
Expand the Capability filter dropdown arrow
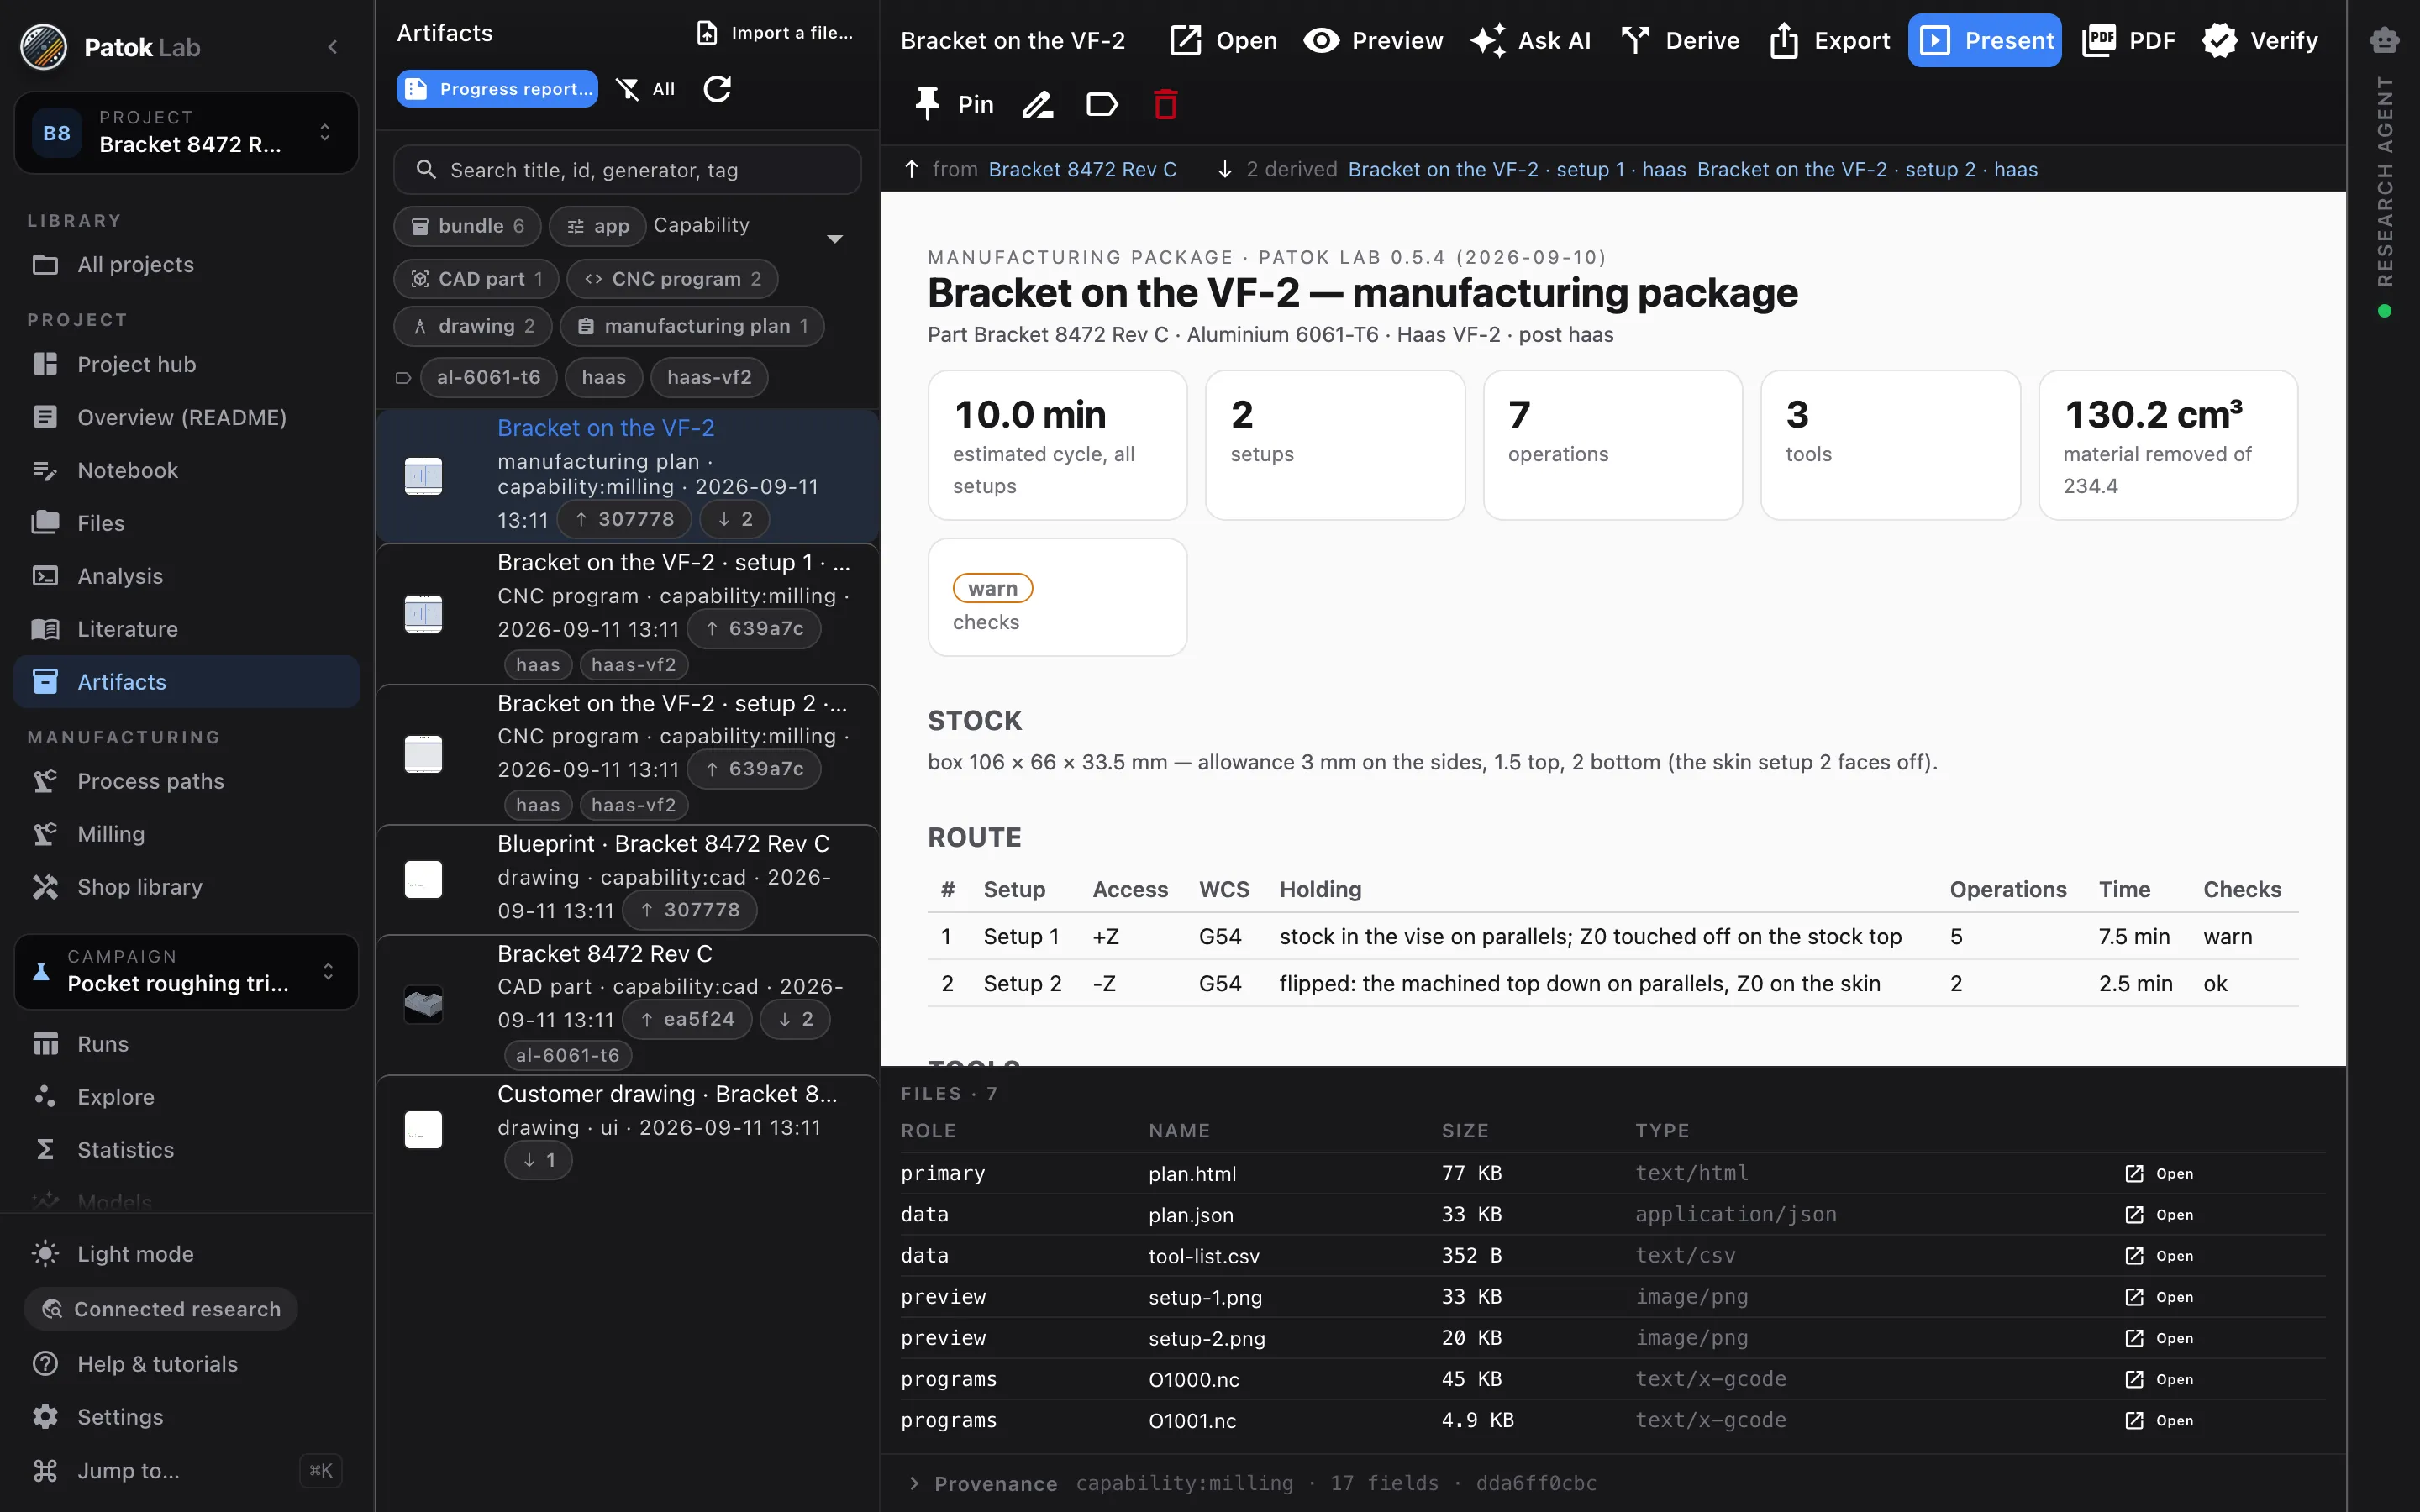pyautogui.click(x=834, y=239)
